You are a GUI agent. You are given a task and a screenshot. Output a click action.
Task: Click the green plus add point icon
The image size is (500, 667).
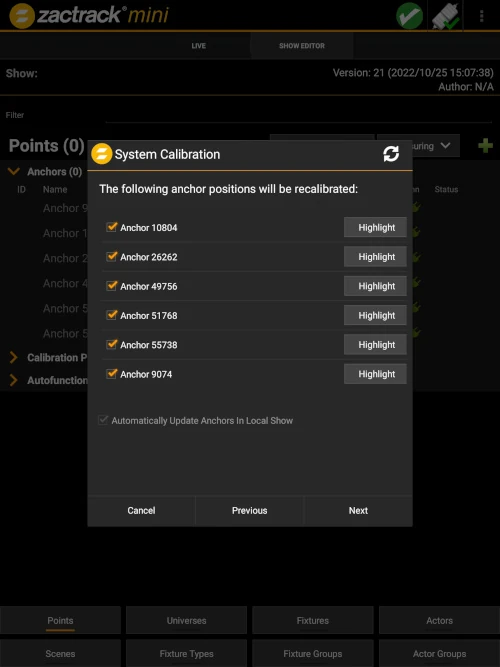point(485,146)
